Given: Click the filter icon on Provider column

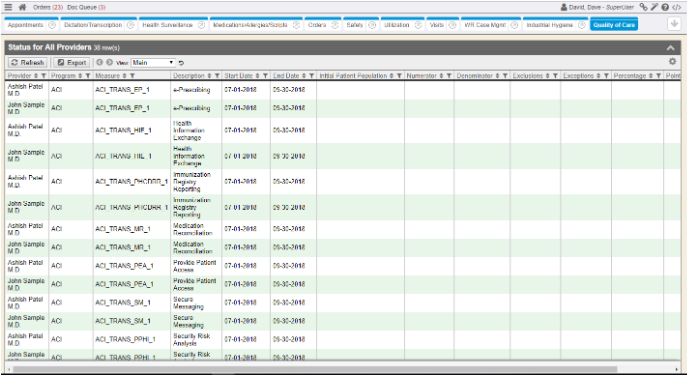Looking at the screenshot, I should tap(43, 76).
